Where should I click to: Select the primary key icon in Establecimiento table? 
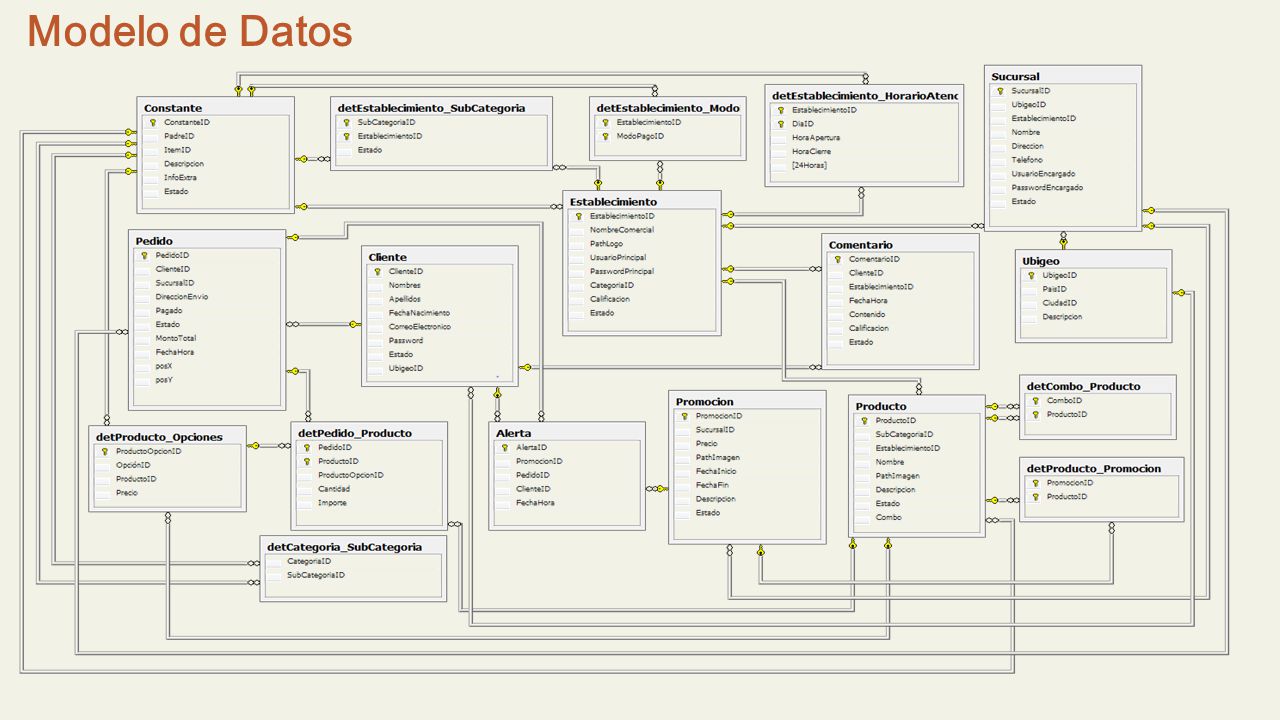[x=578, y=216]
